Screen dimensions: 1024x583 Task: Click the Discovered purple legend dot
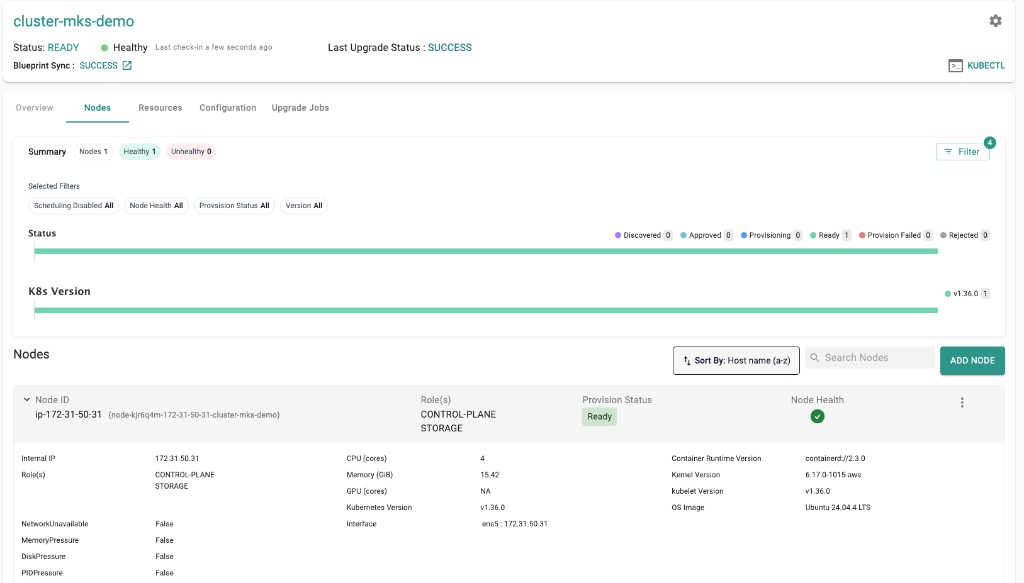point(618,235)
